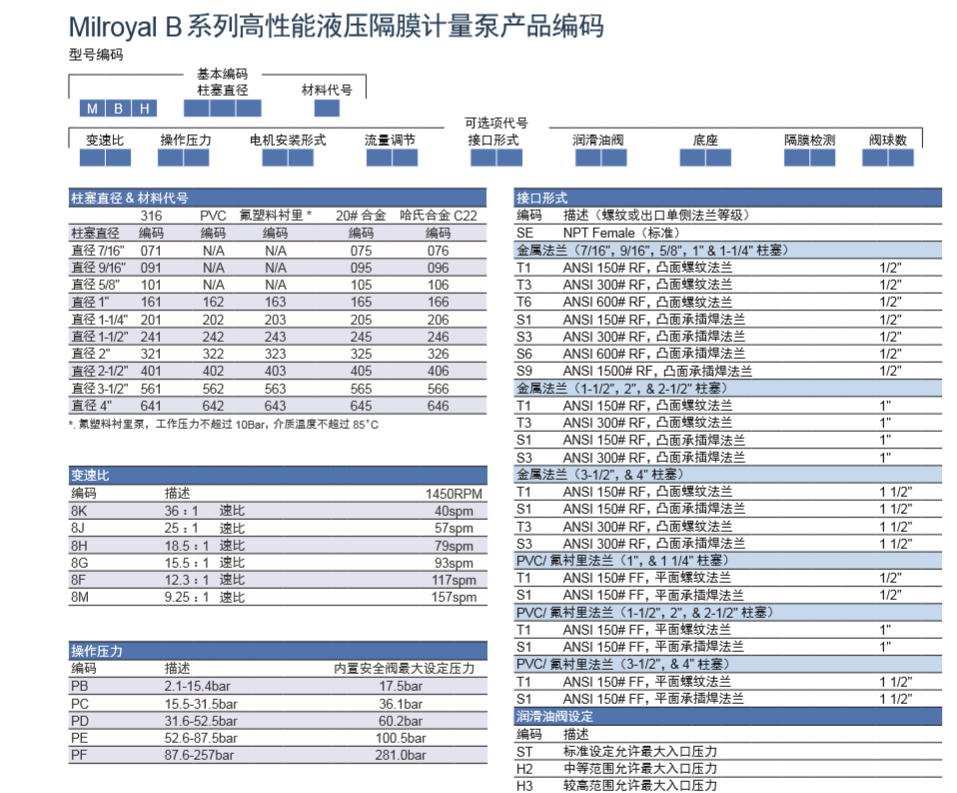Click gear ratio code '8K'
The width and height of the screenshot is (957, 793).
pos(79,511)
